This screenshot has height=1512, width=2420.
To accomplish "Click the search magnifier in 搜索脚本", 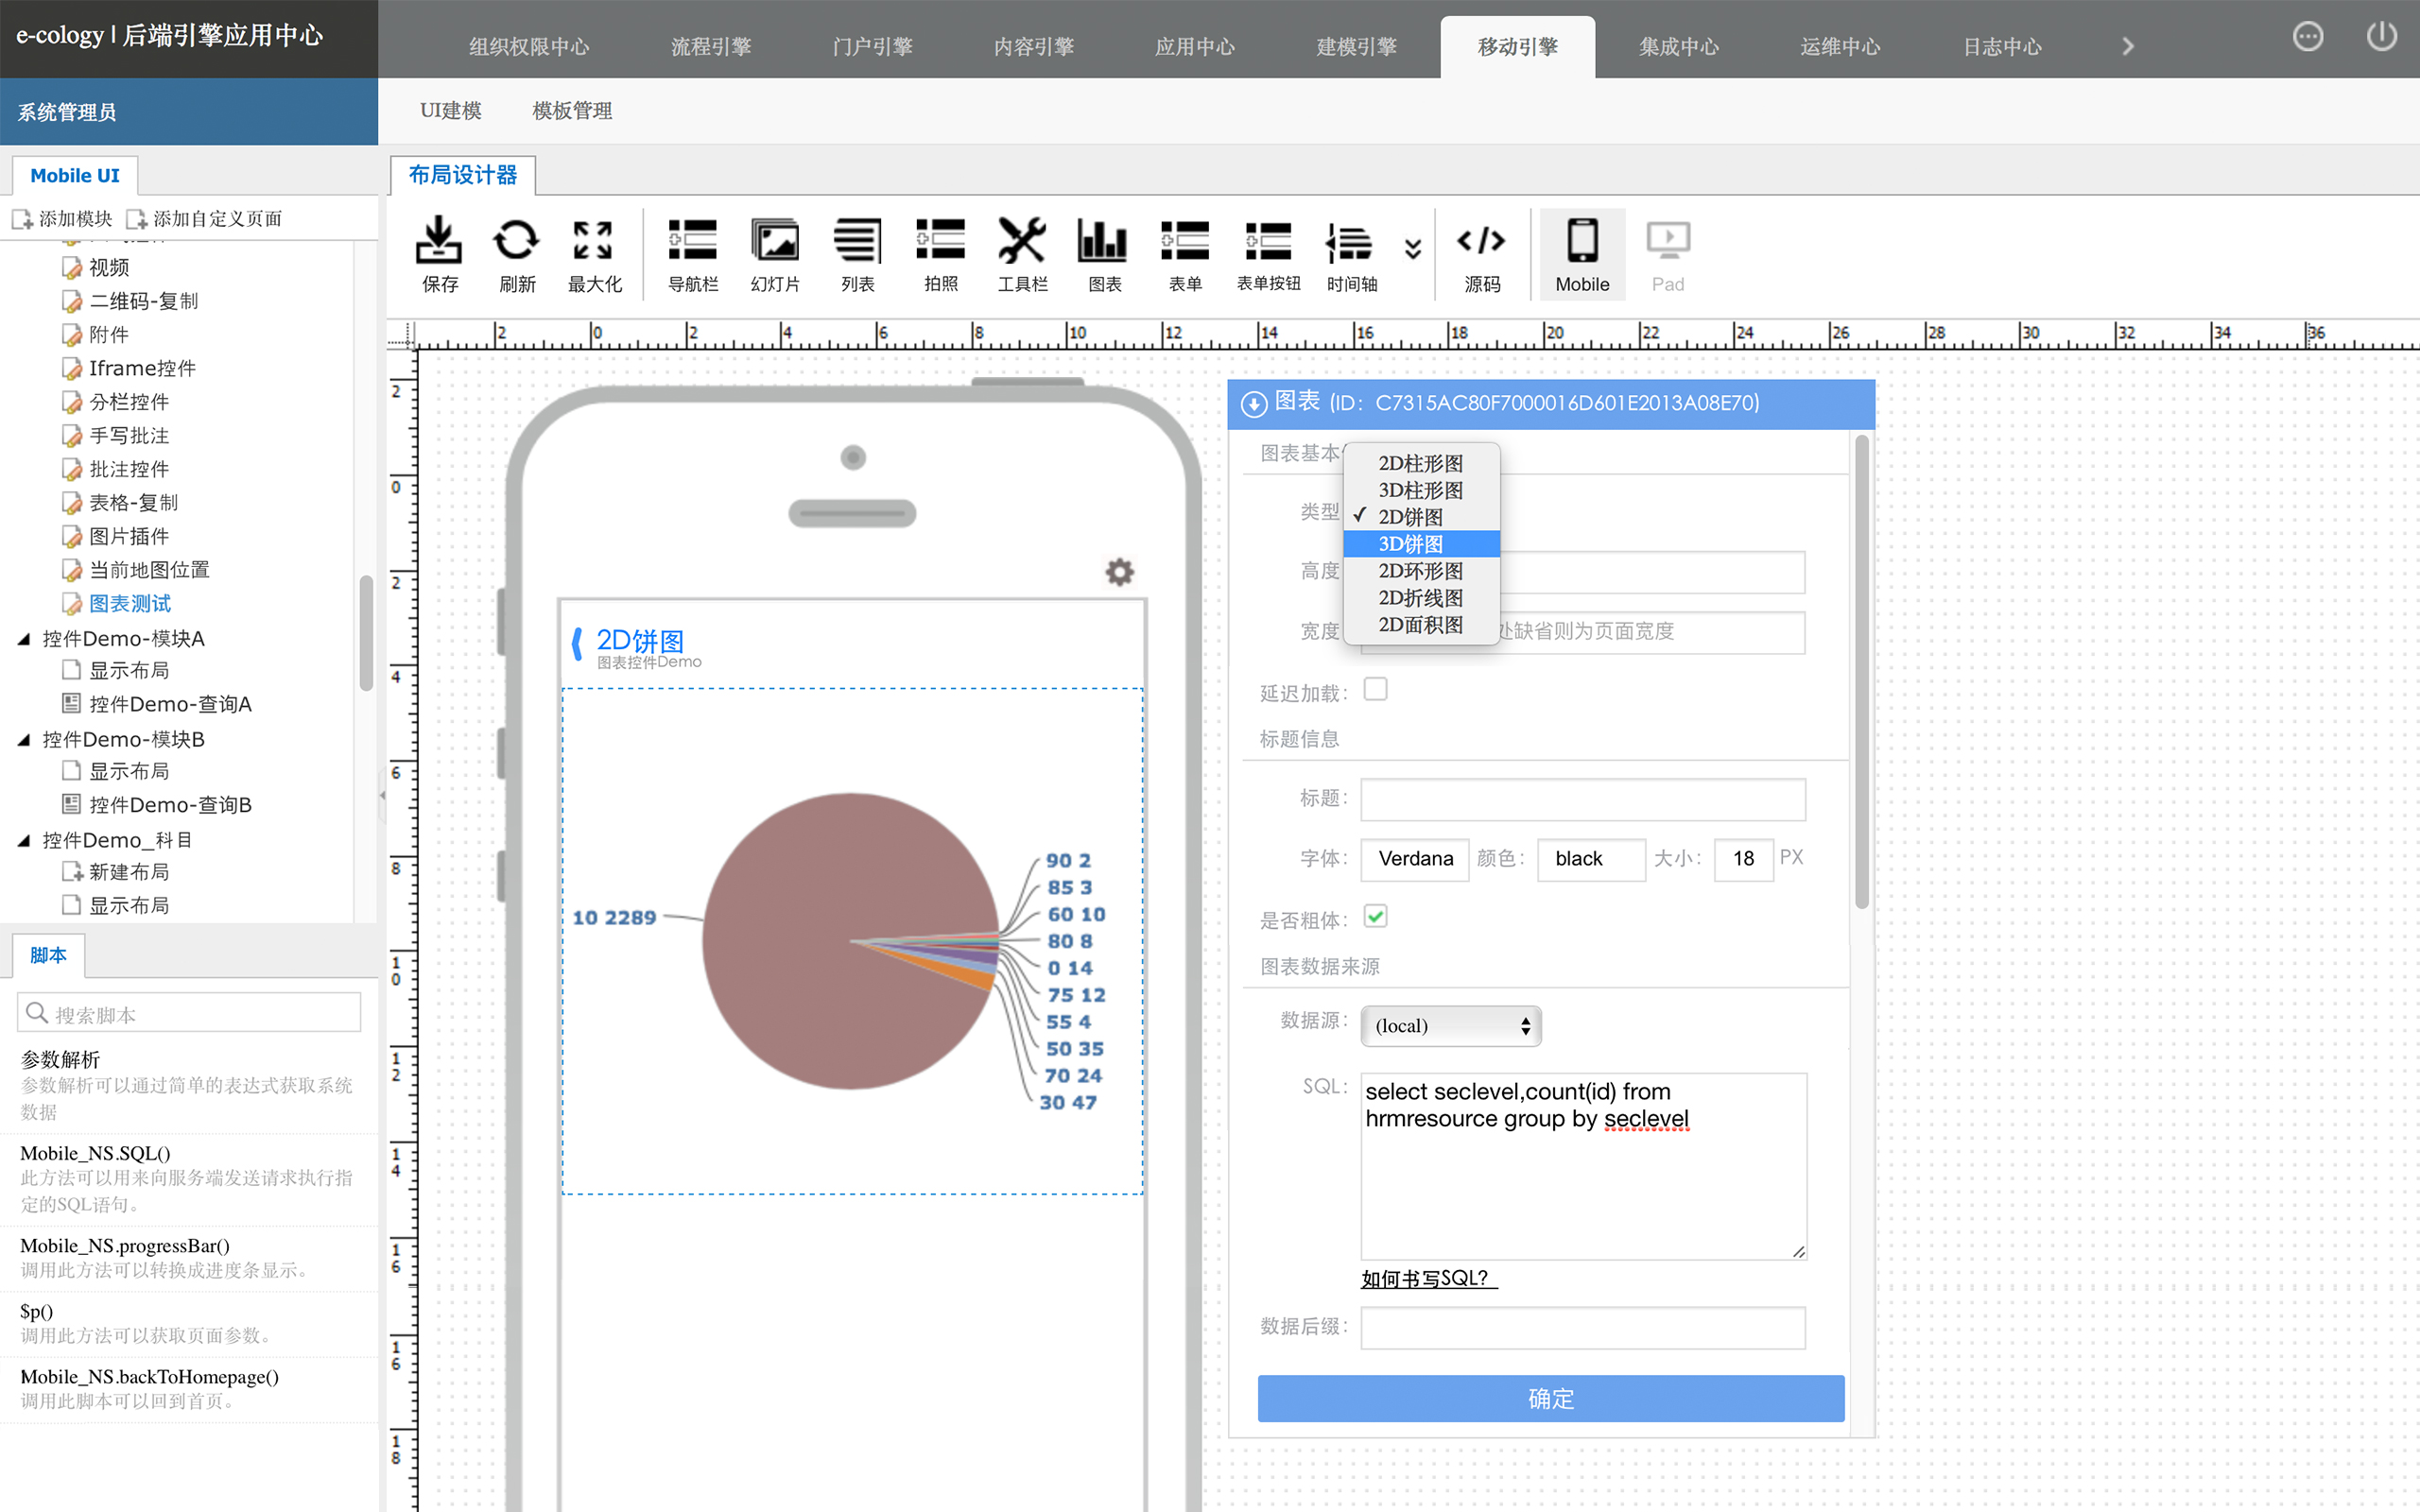I will [x=37, y=1012].
